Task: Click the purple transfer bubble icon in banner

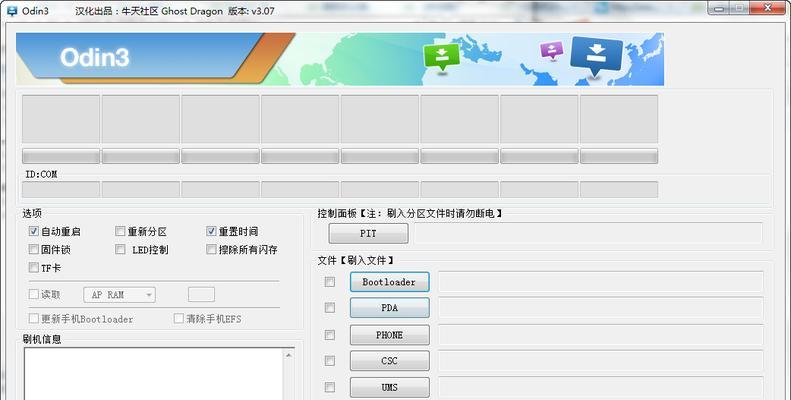Action: point(552,50)
